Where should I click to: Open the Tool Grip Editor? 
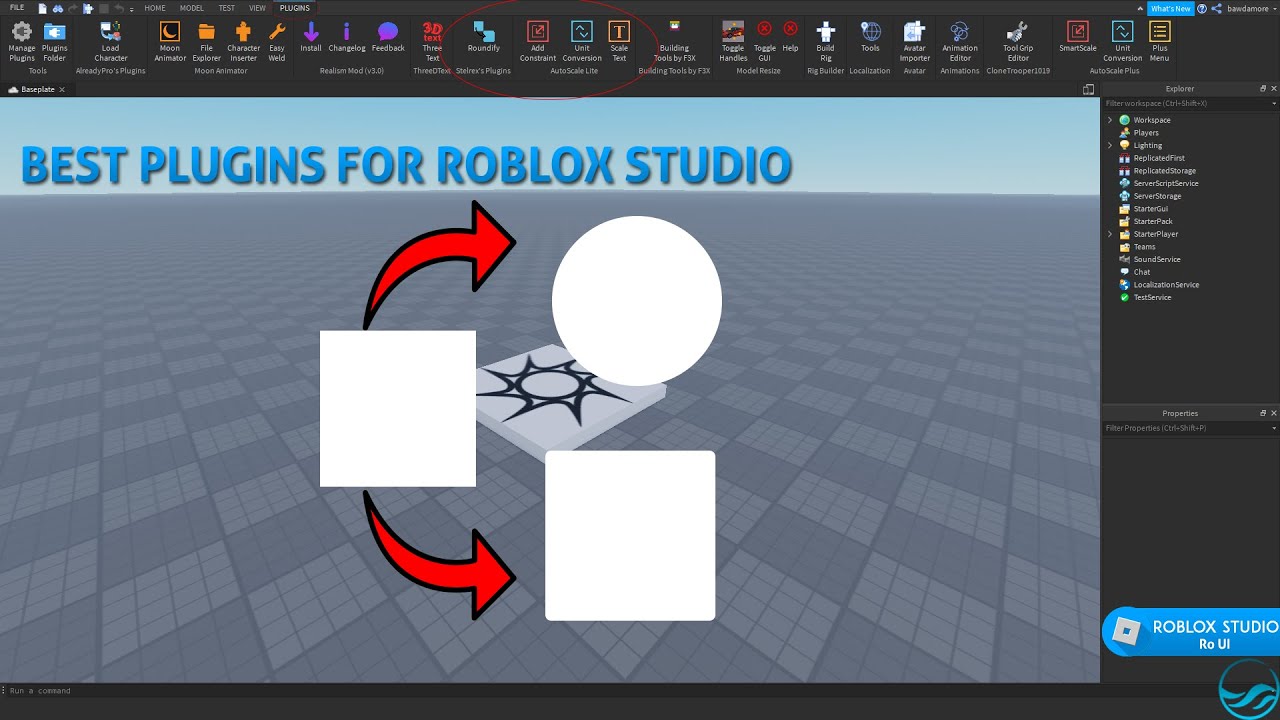1018,42
